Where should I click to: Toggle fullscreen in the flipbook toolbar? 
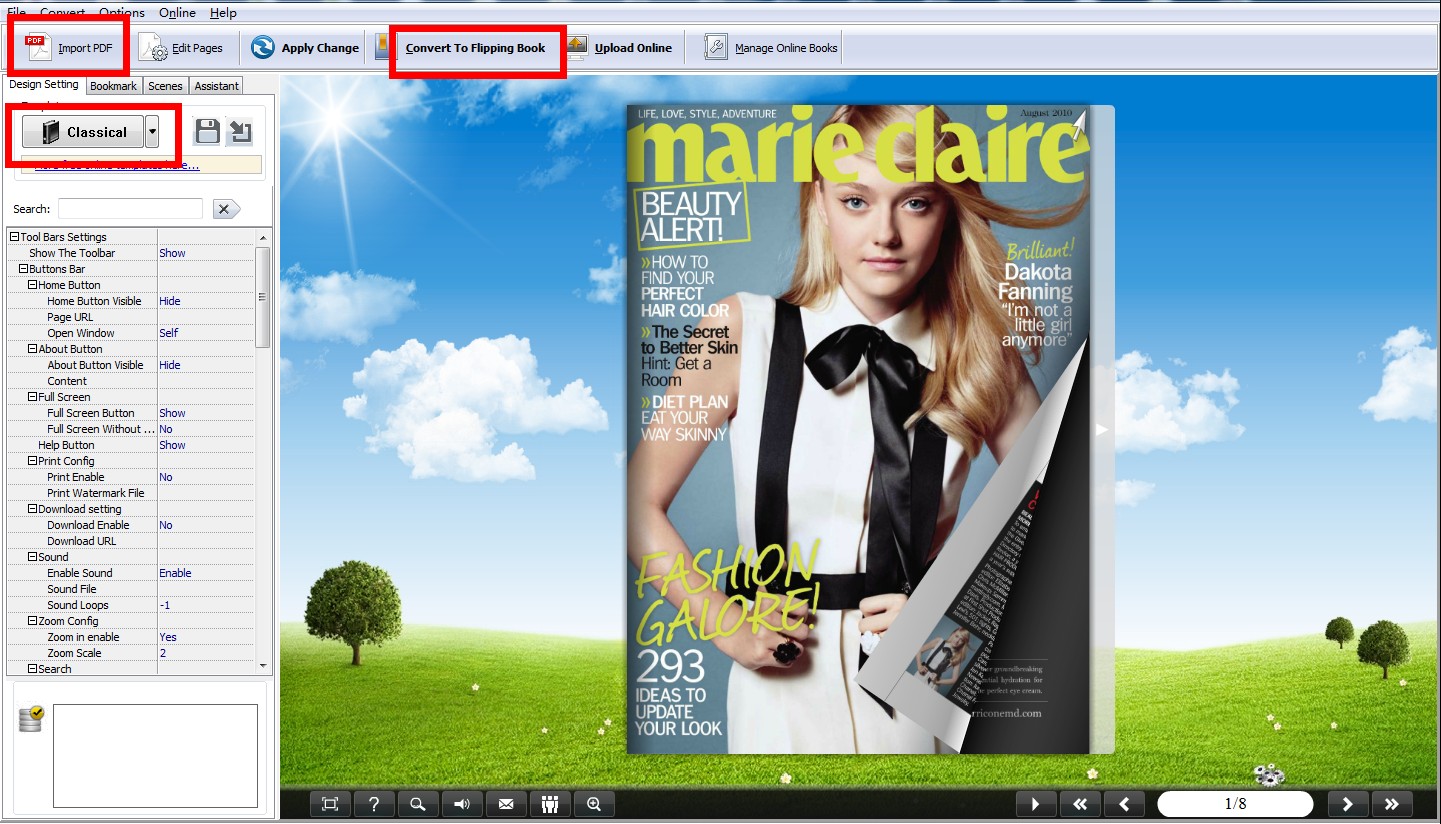tap(330, 804)
